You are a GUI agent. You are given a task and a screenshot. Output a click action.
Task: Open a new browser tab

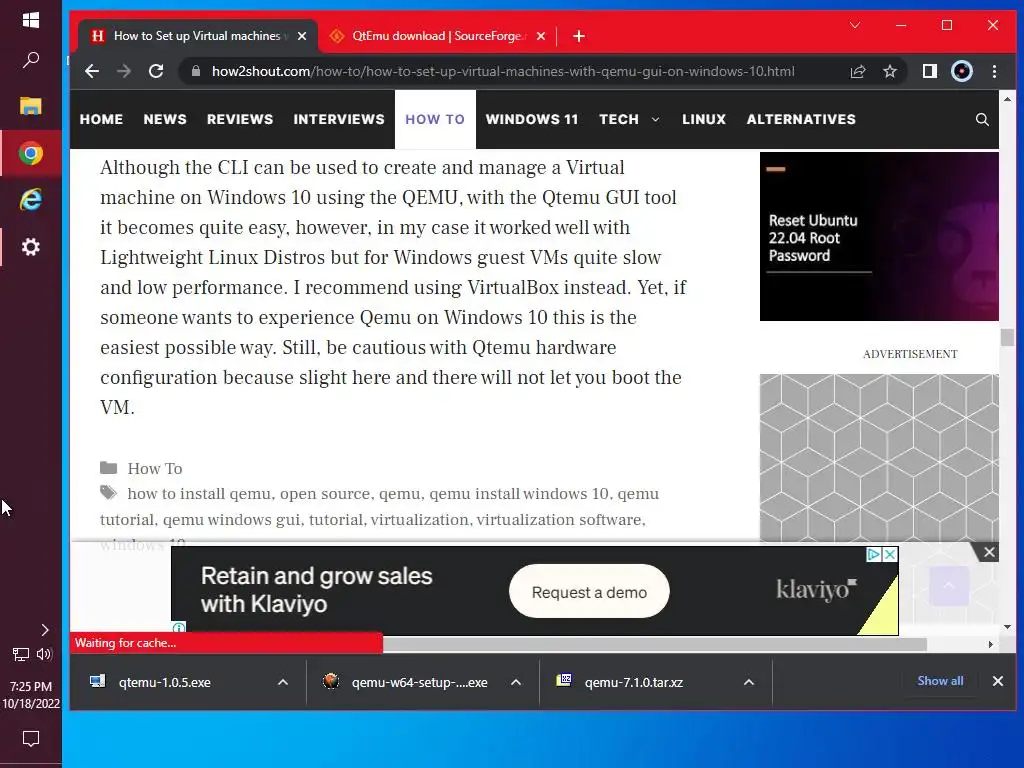coord(579,36)
